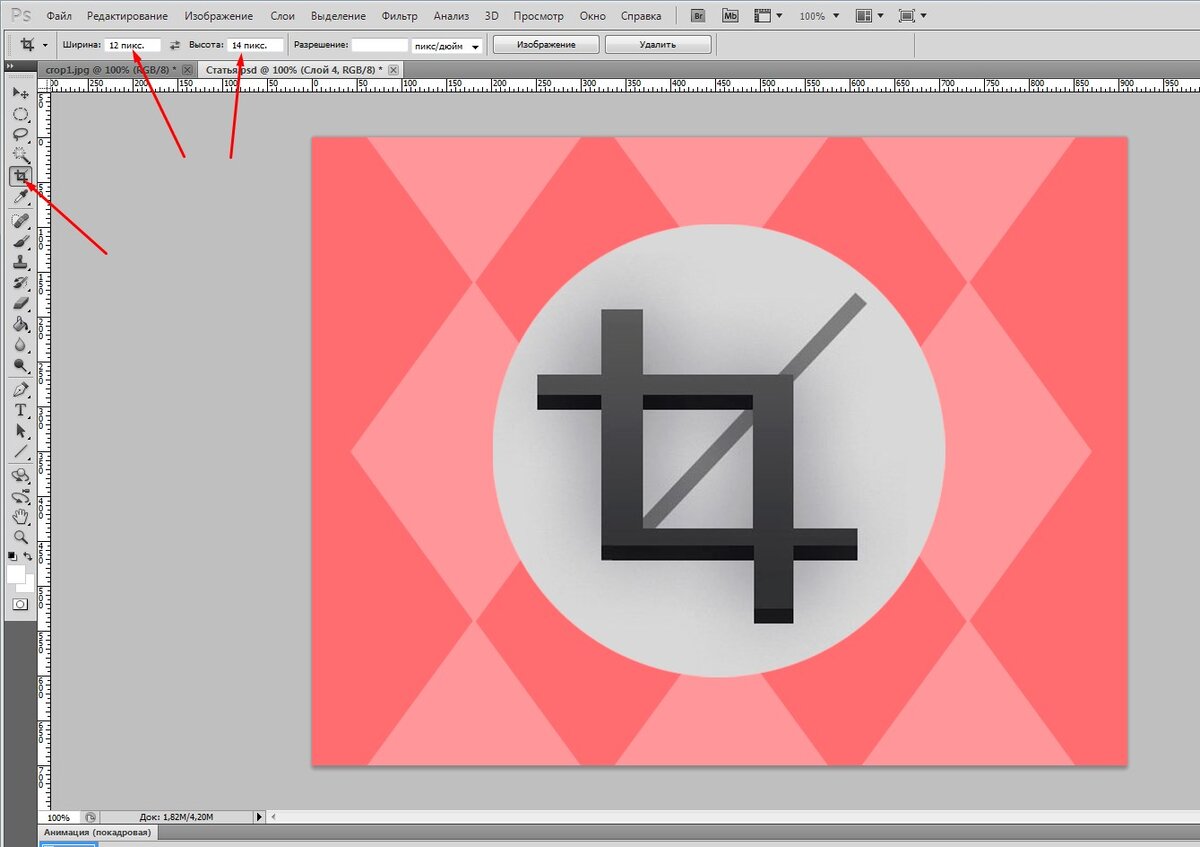
Task: Select the Paint Bucket tool
Action: [20, 324]
